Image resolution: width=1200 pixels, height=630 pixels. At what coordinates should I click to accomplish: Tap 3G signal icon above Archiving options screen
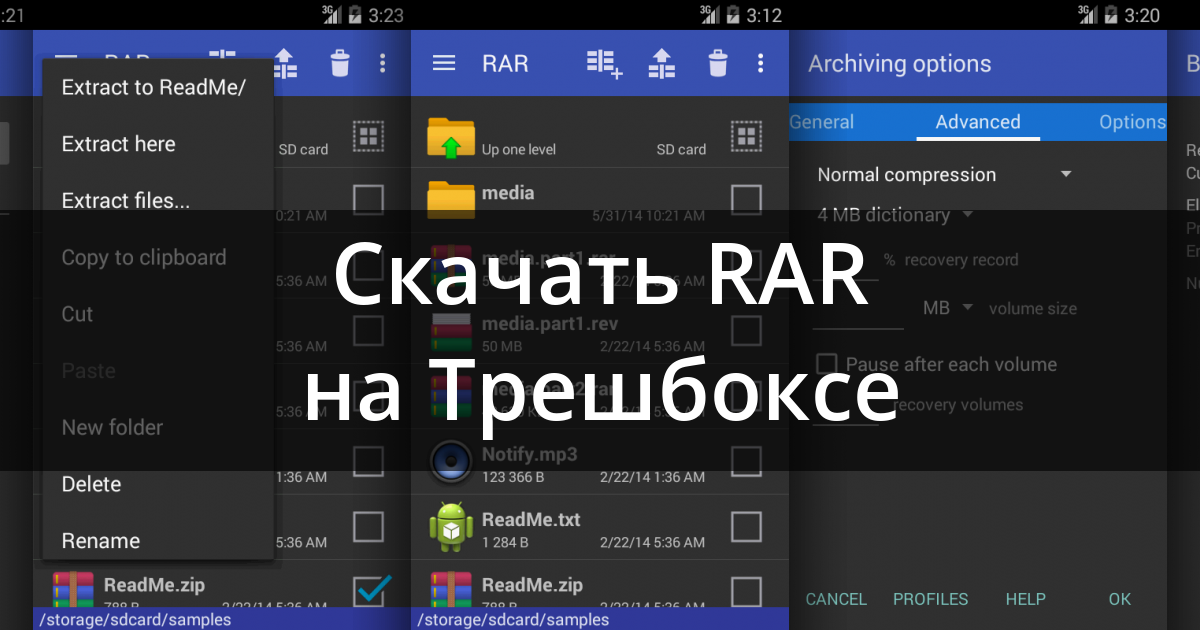1088,13
